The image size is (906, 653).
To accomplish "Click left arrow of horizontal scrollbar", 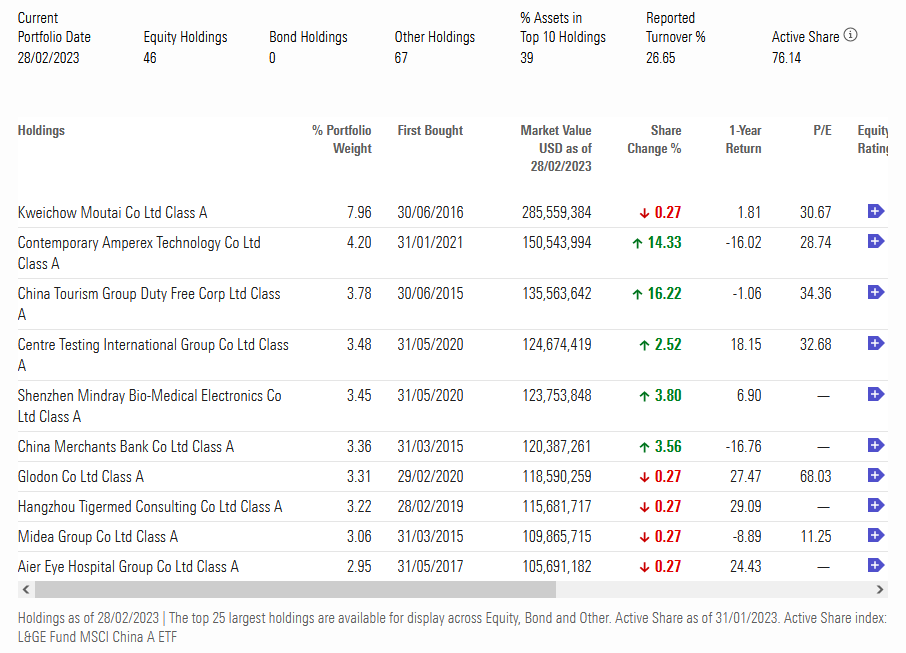I will [25, 590].
